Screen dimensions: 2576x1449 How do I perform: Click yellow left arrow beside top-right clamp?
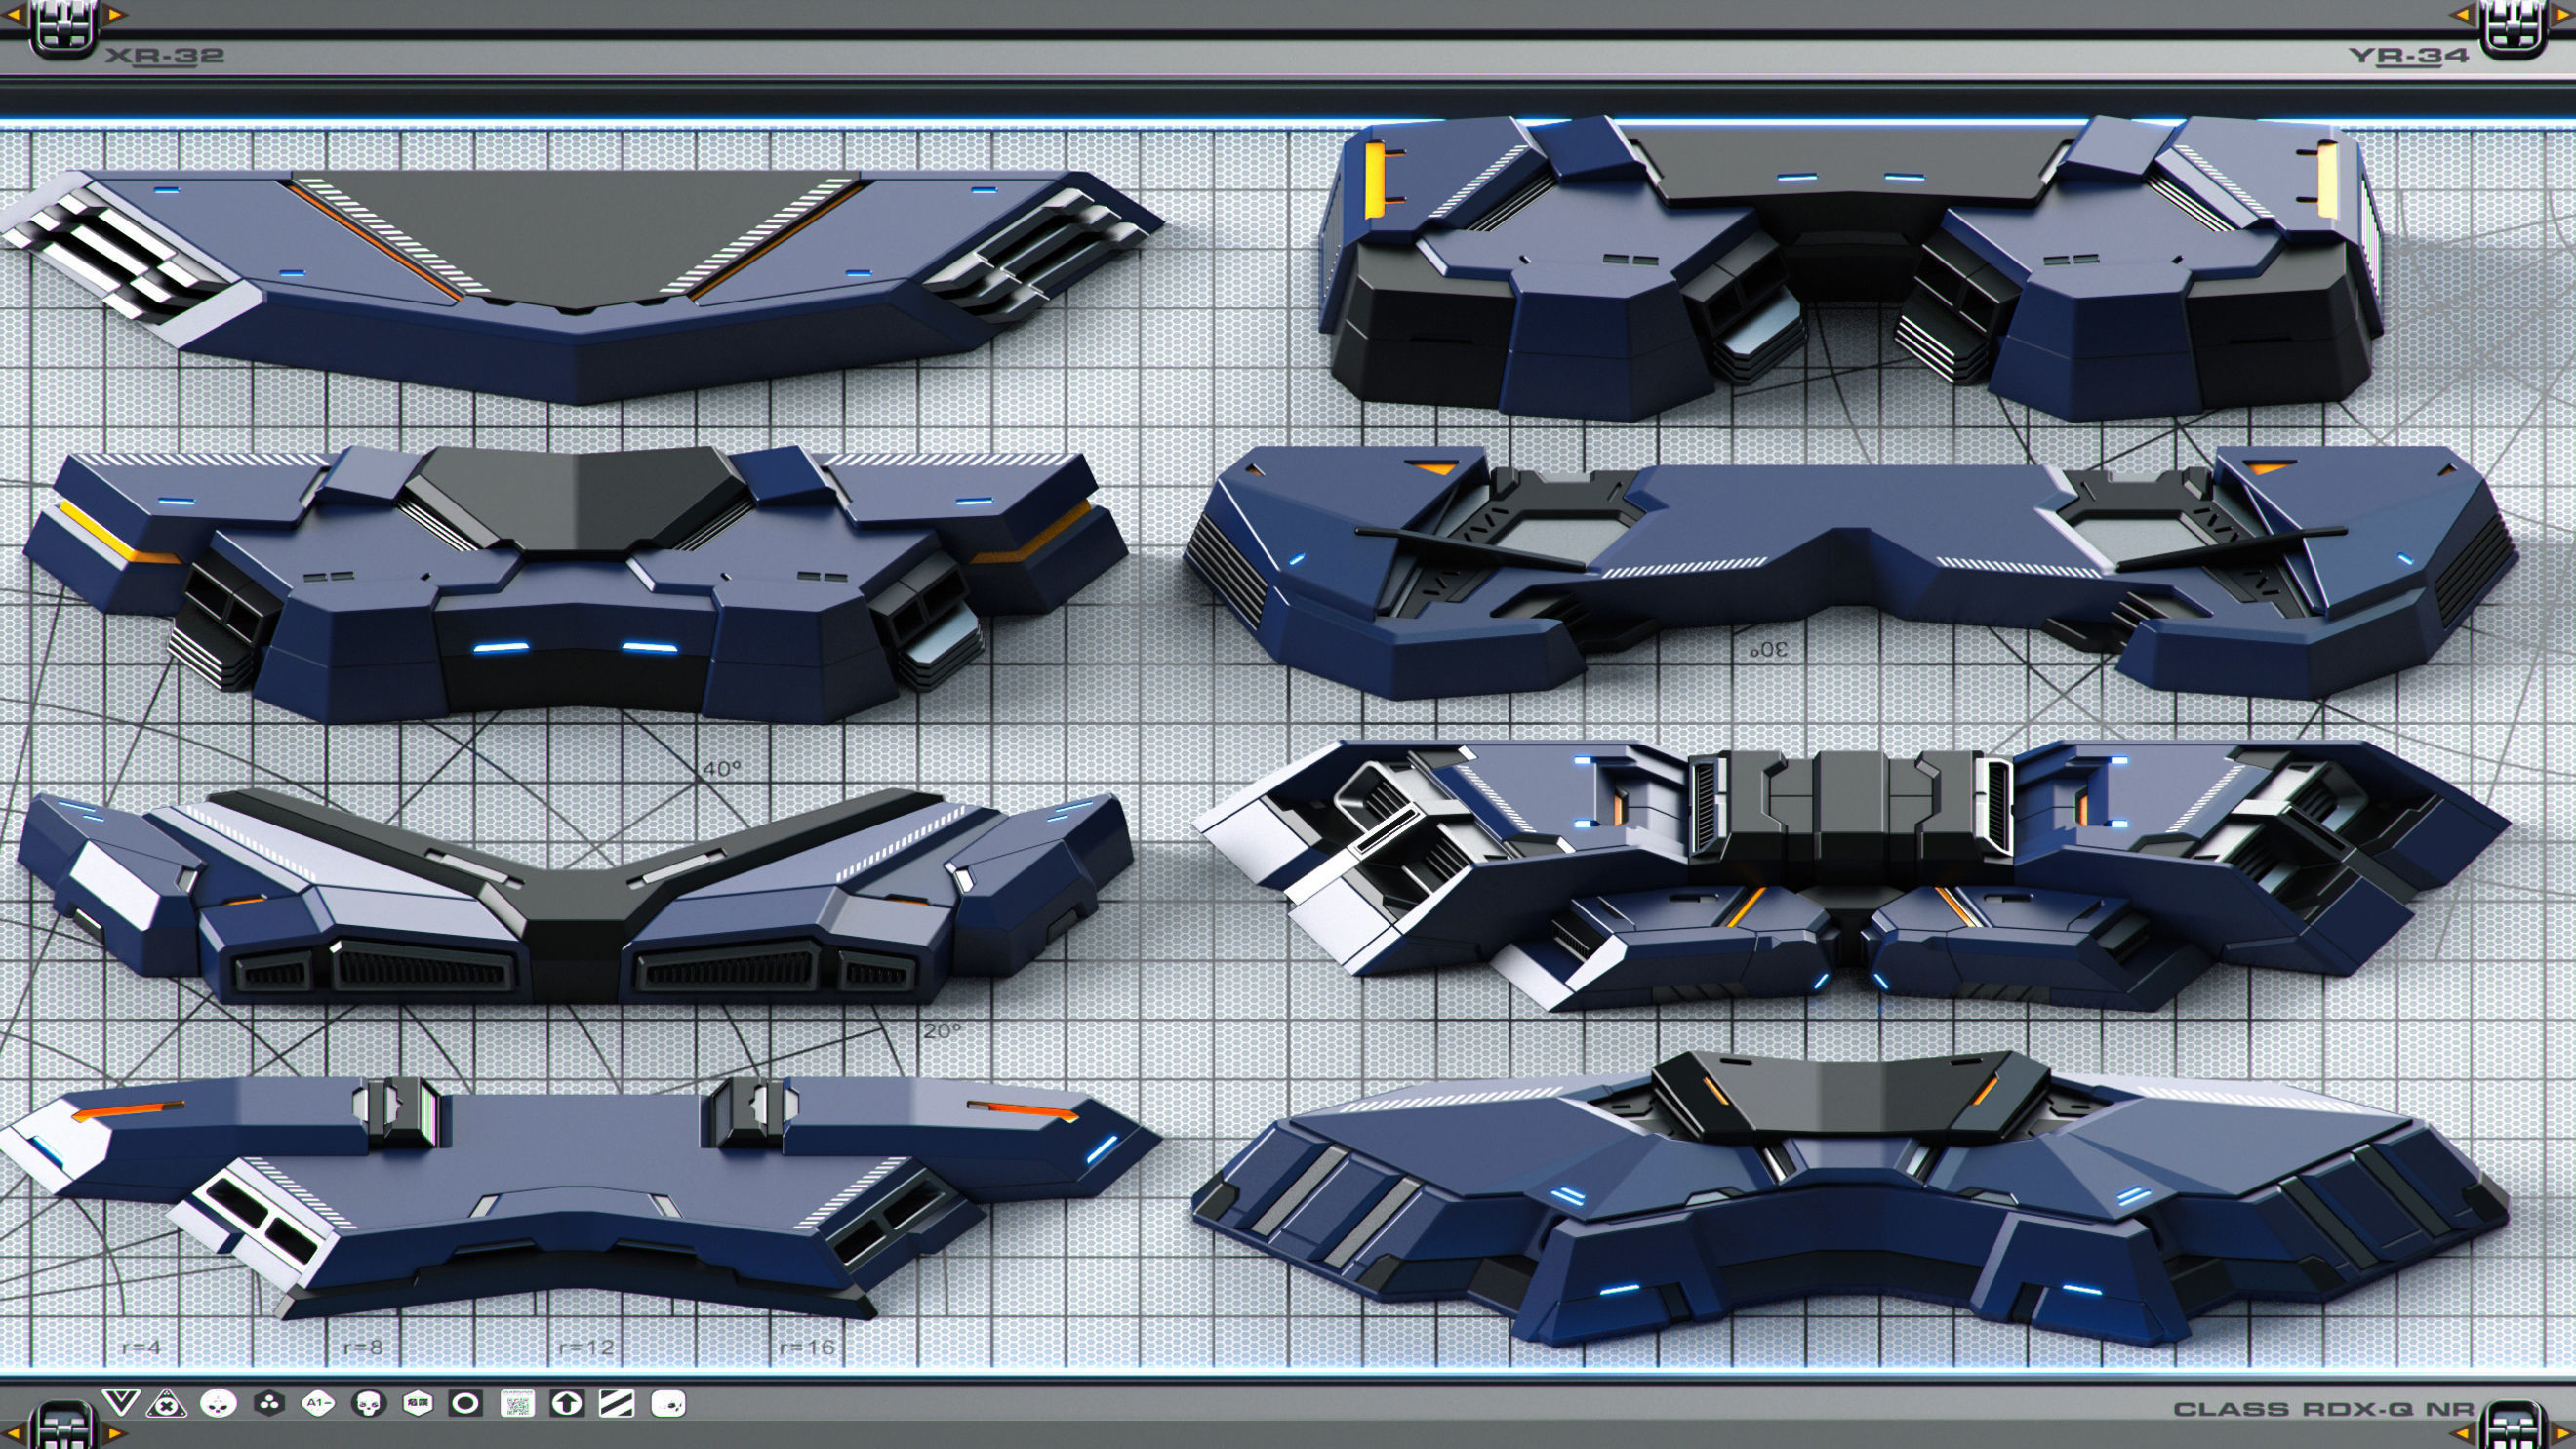(2462, 14)
